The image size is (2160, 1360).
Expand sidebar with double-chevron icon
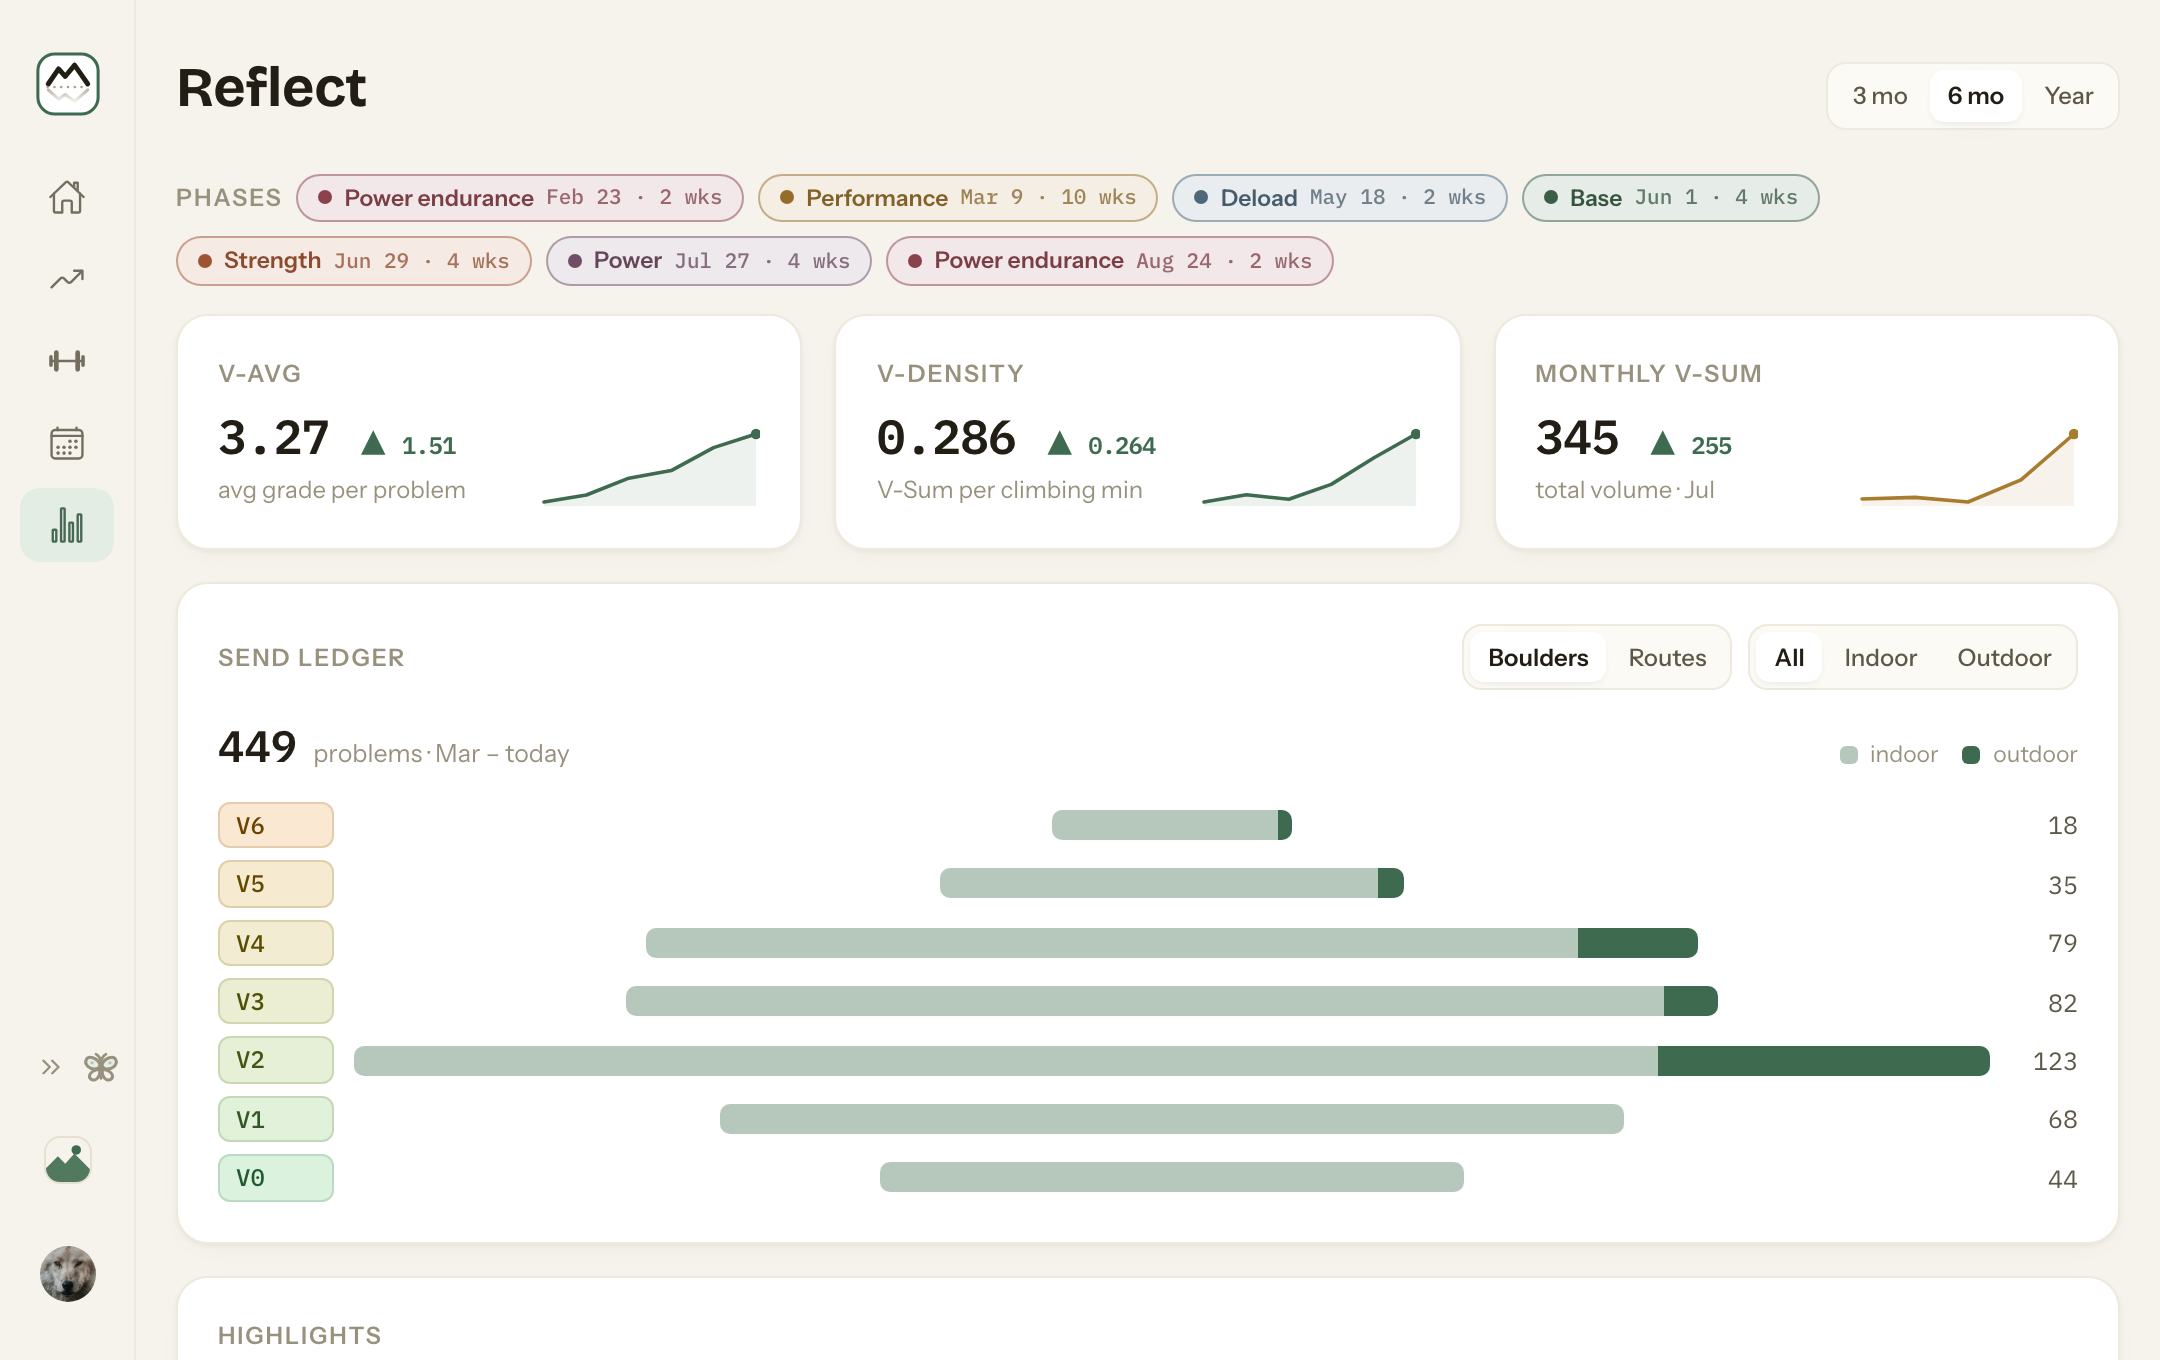[x=50, y=1067]
